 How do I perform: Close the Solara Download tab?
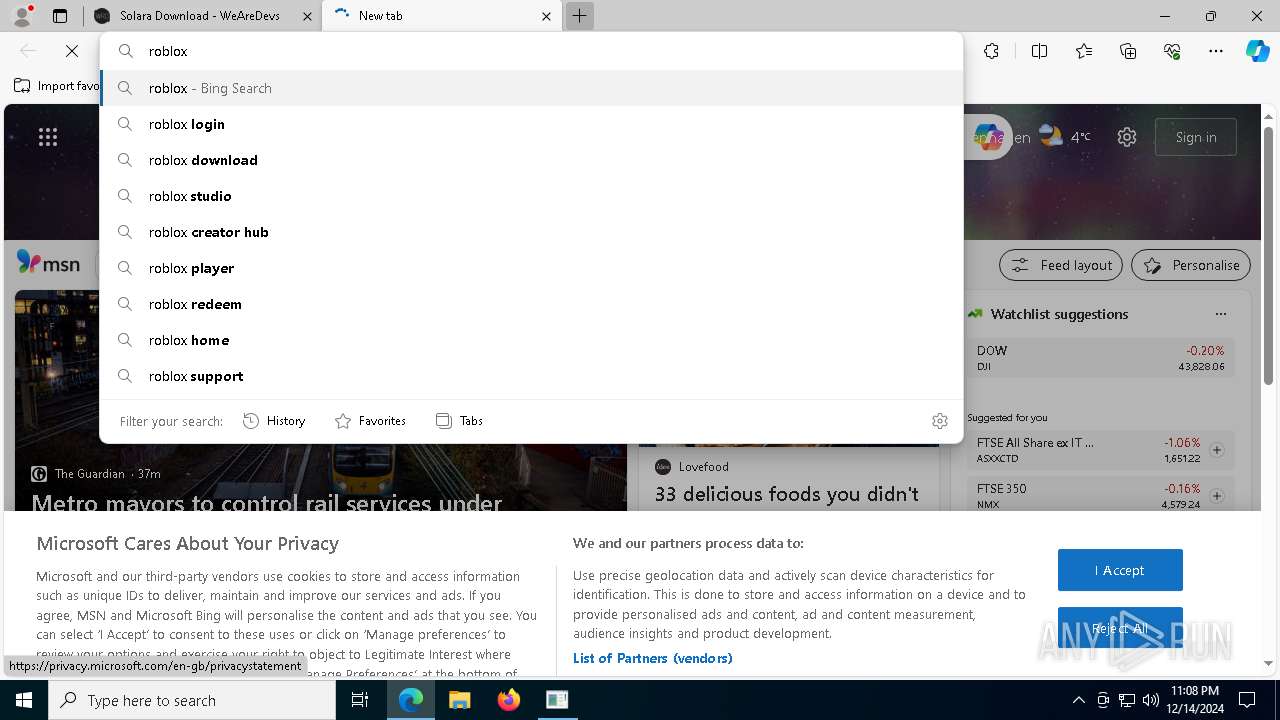pos(307,16)
